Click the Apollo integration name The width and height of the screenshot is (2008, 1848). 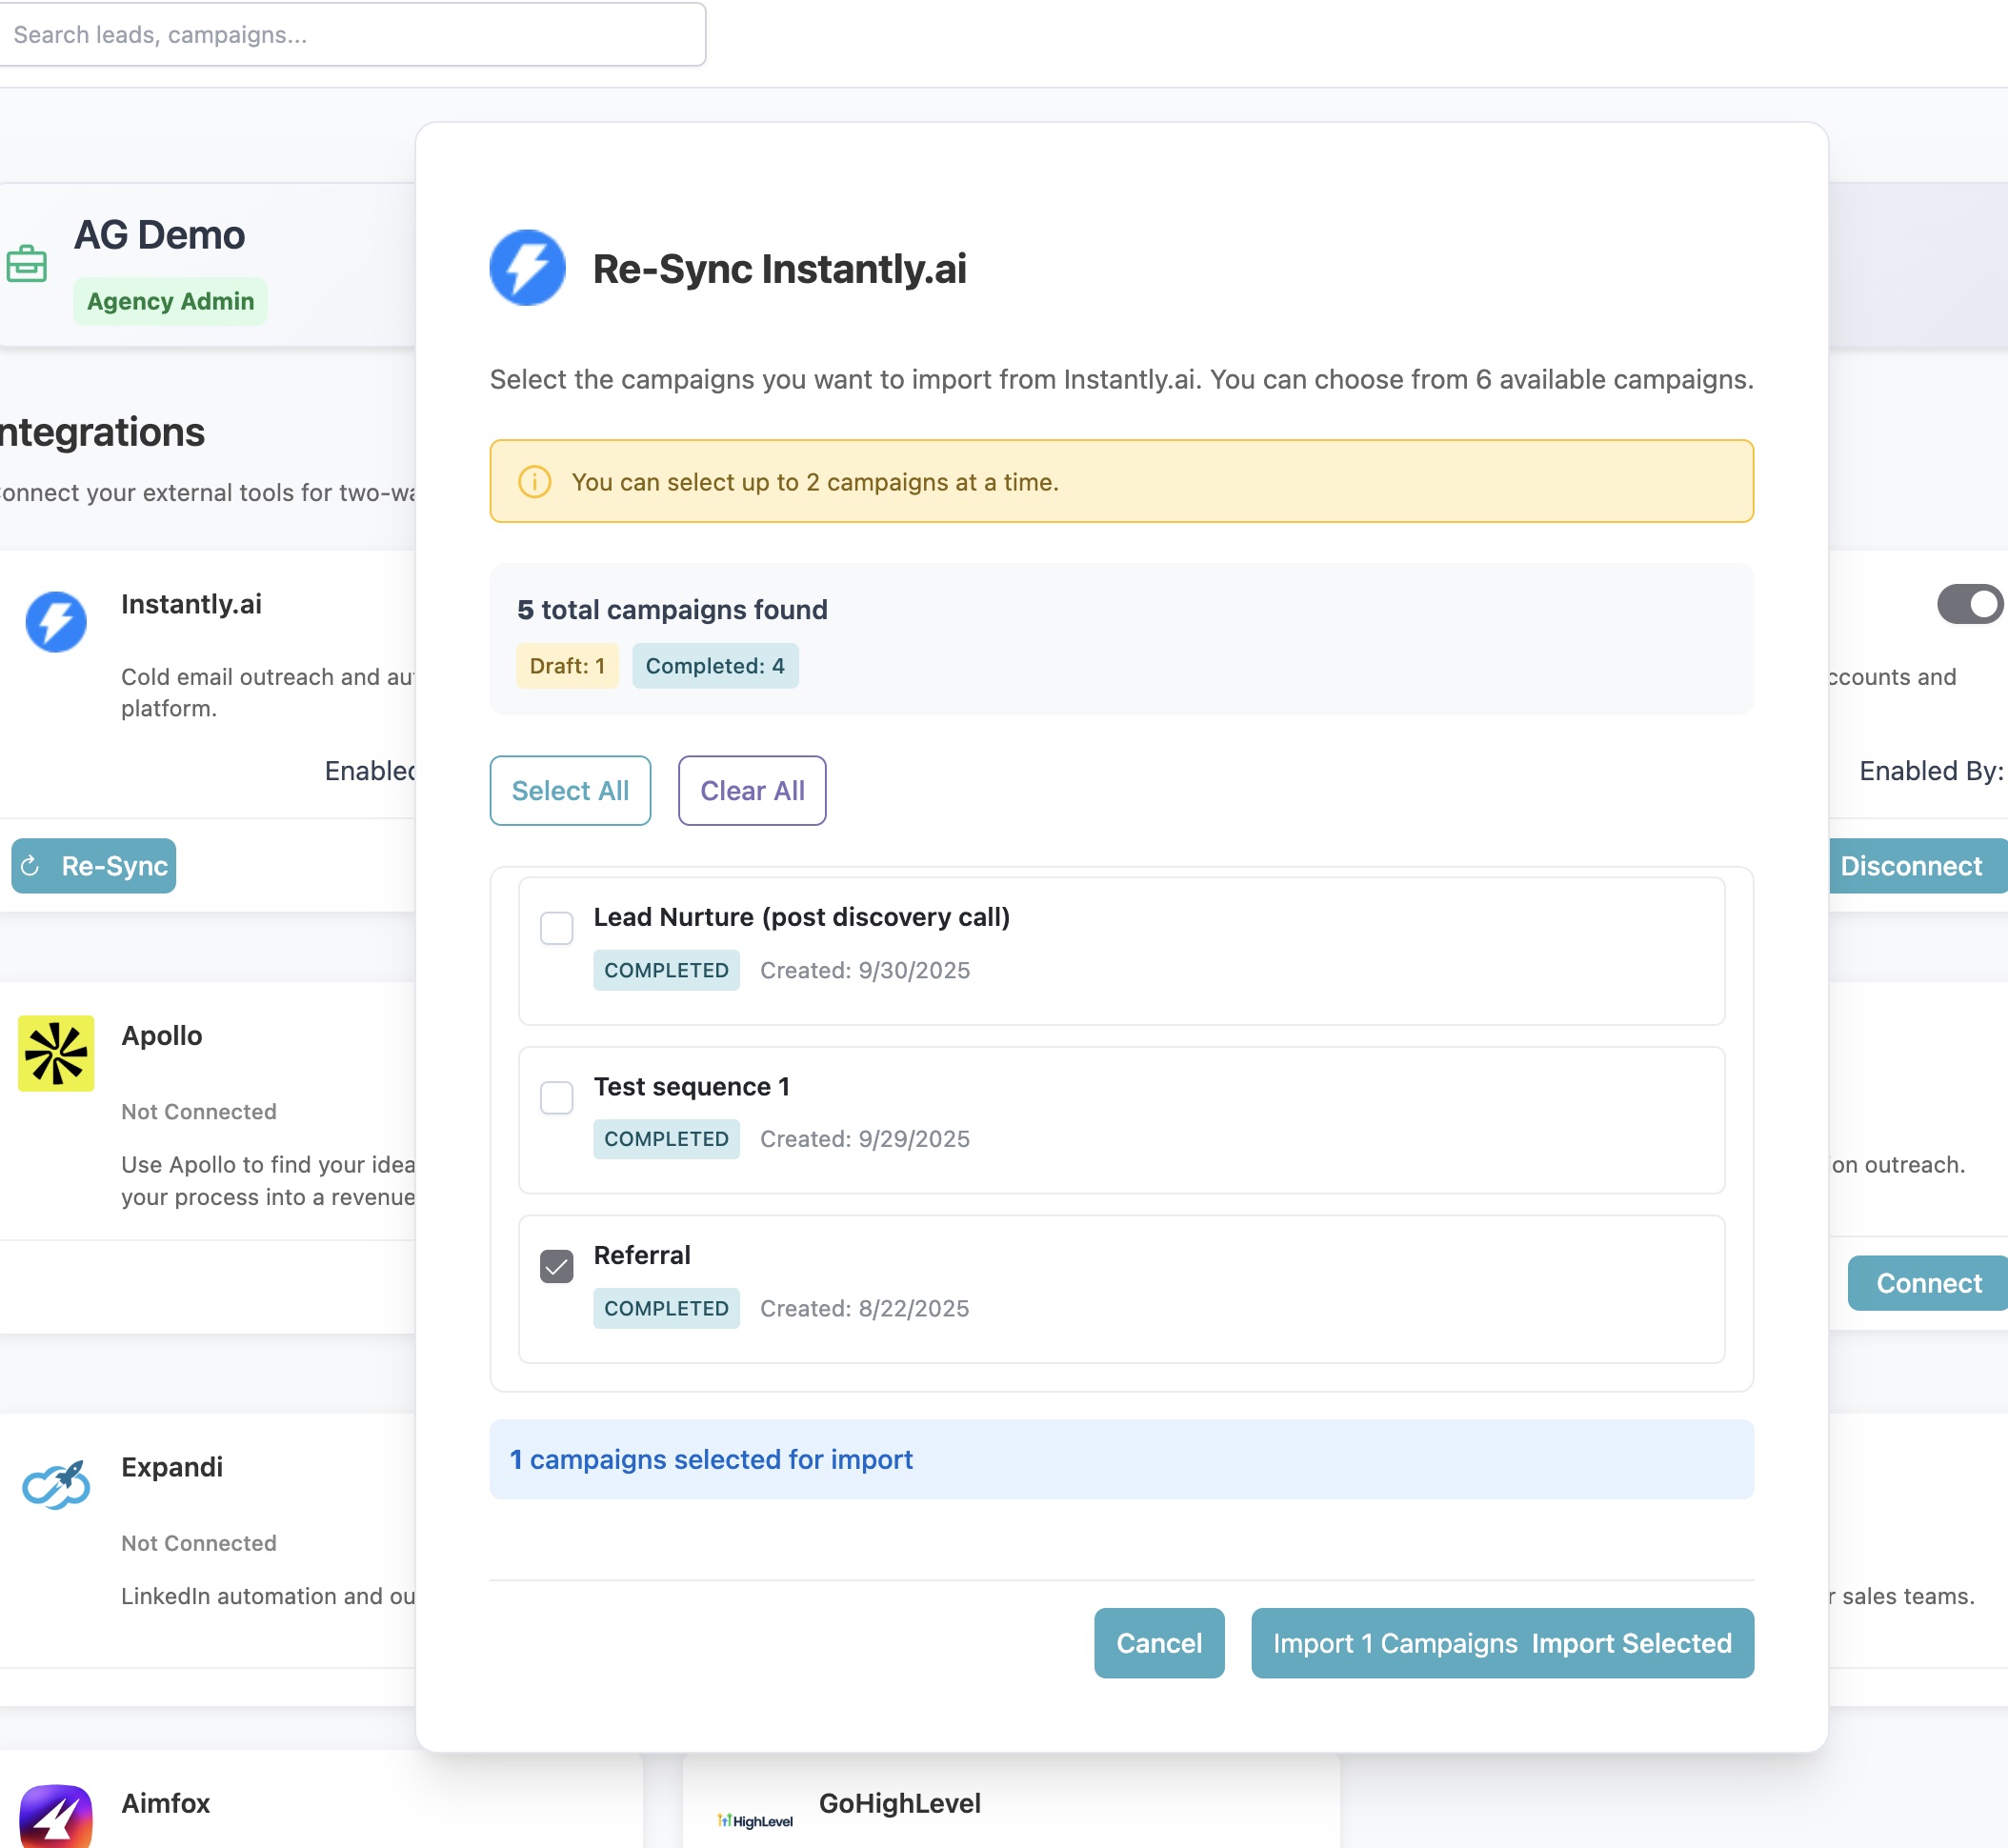162,1035
